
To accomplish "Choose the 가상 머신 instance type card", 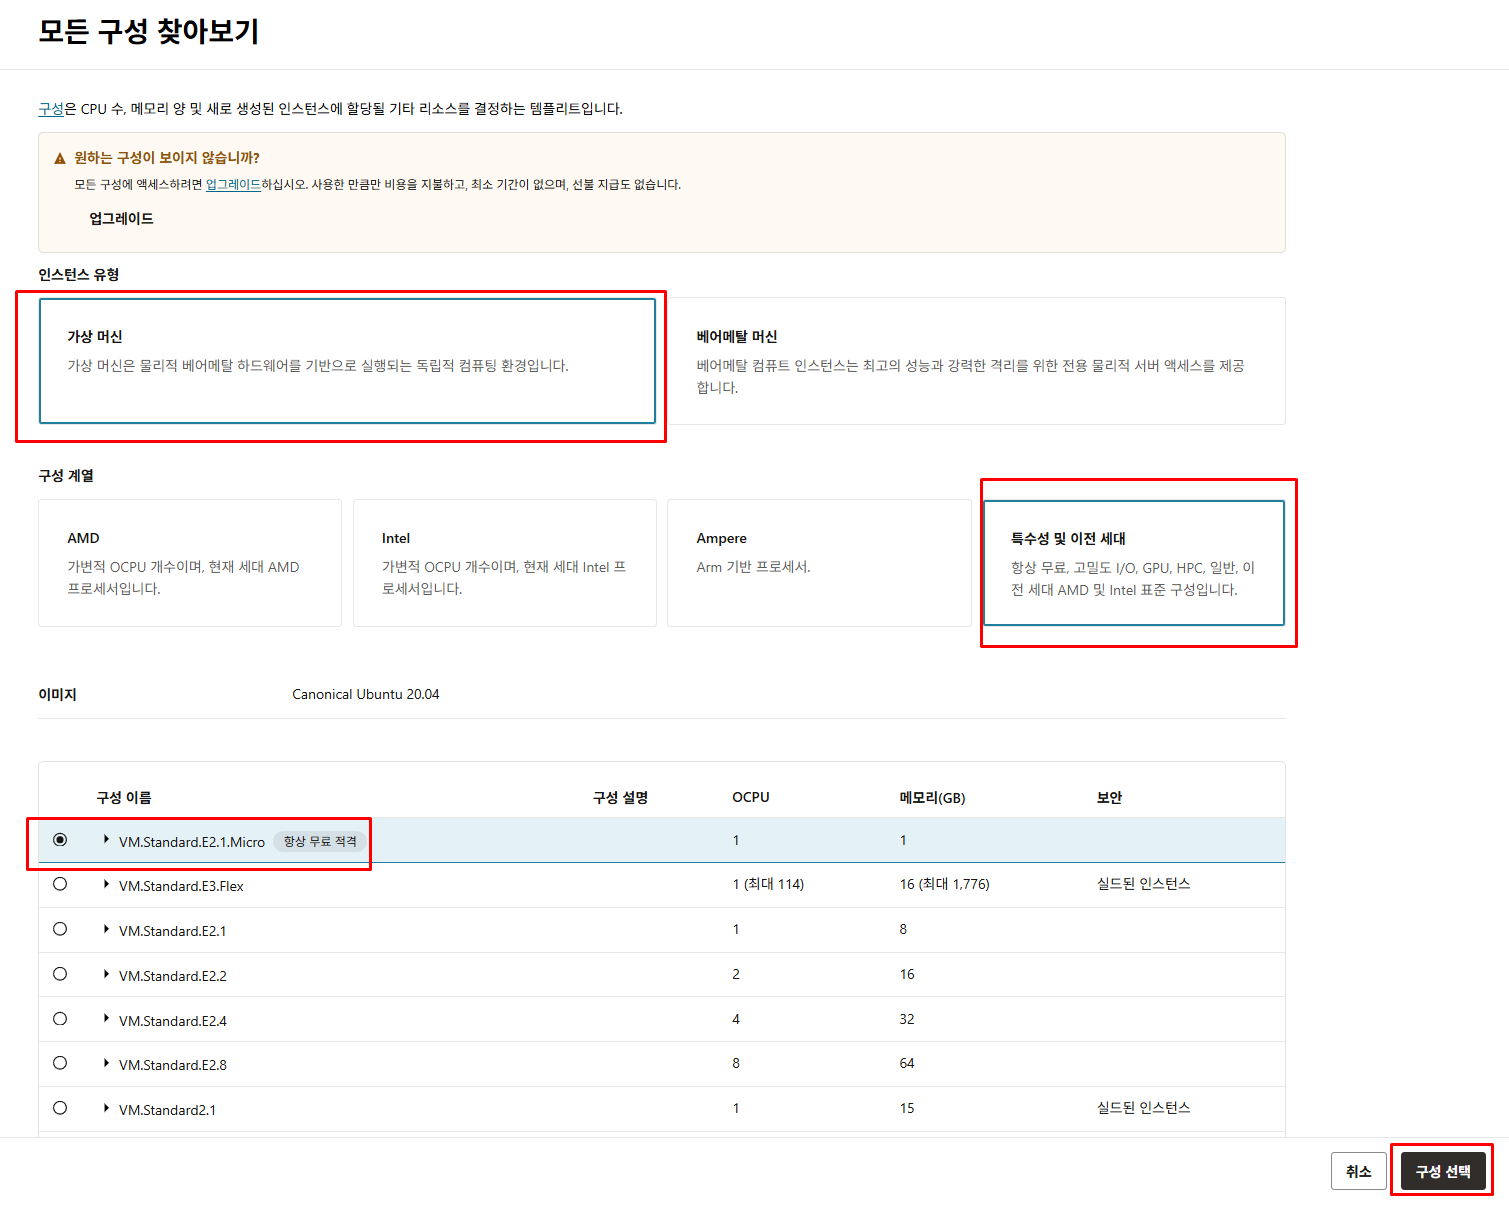I will (347, 361).
